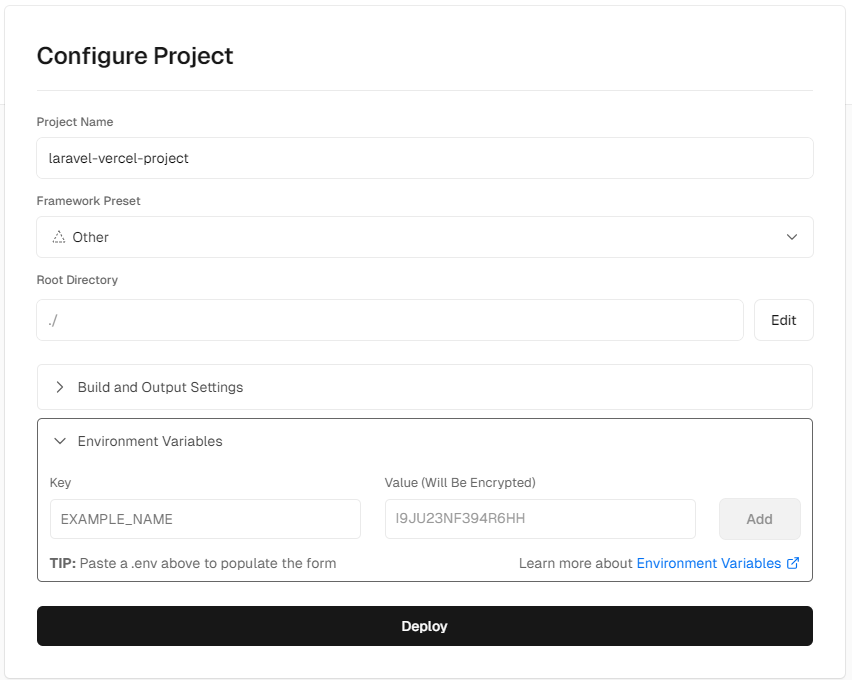Screen dimensions: 852x680
Task: Hit the black Deploy button
Action: coord(424,626)
